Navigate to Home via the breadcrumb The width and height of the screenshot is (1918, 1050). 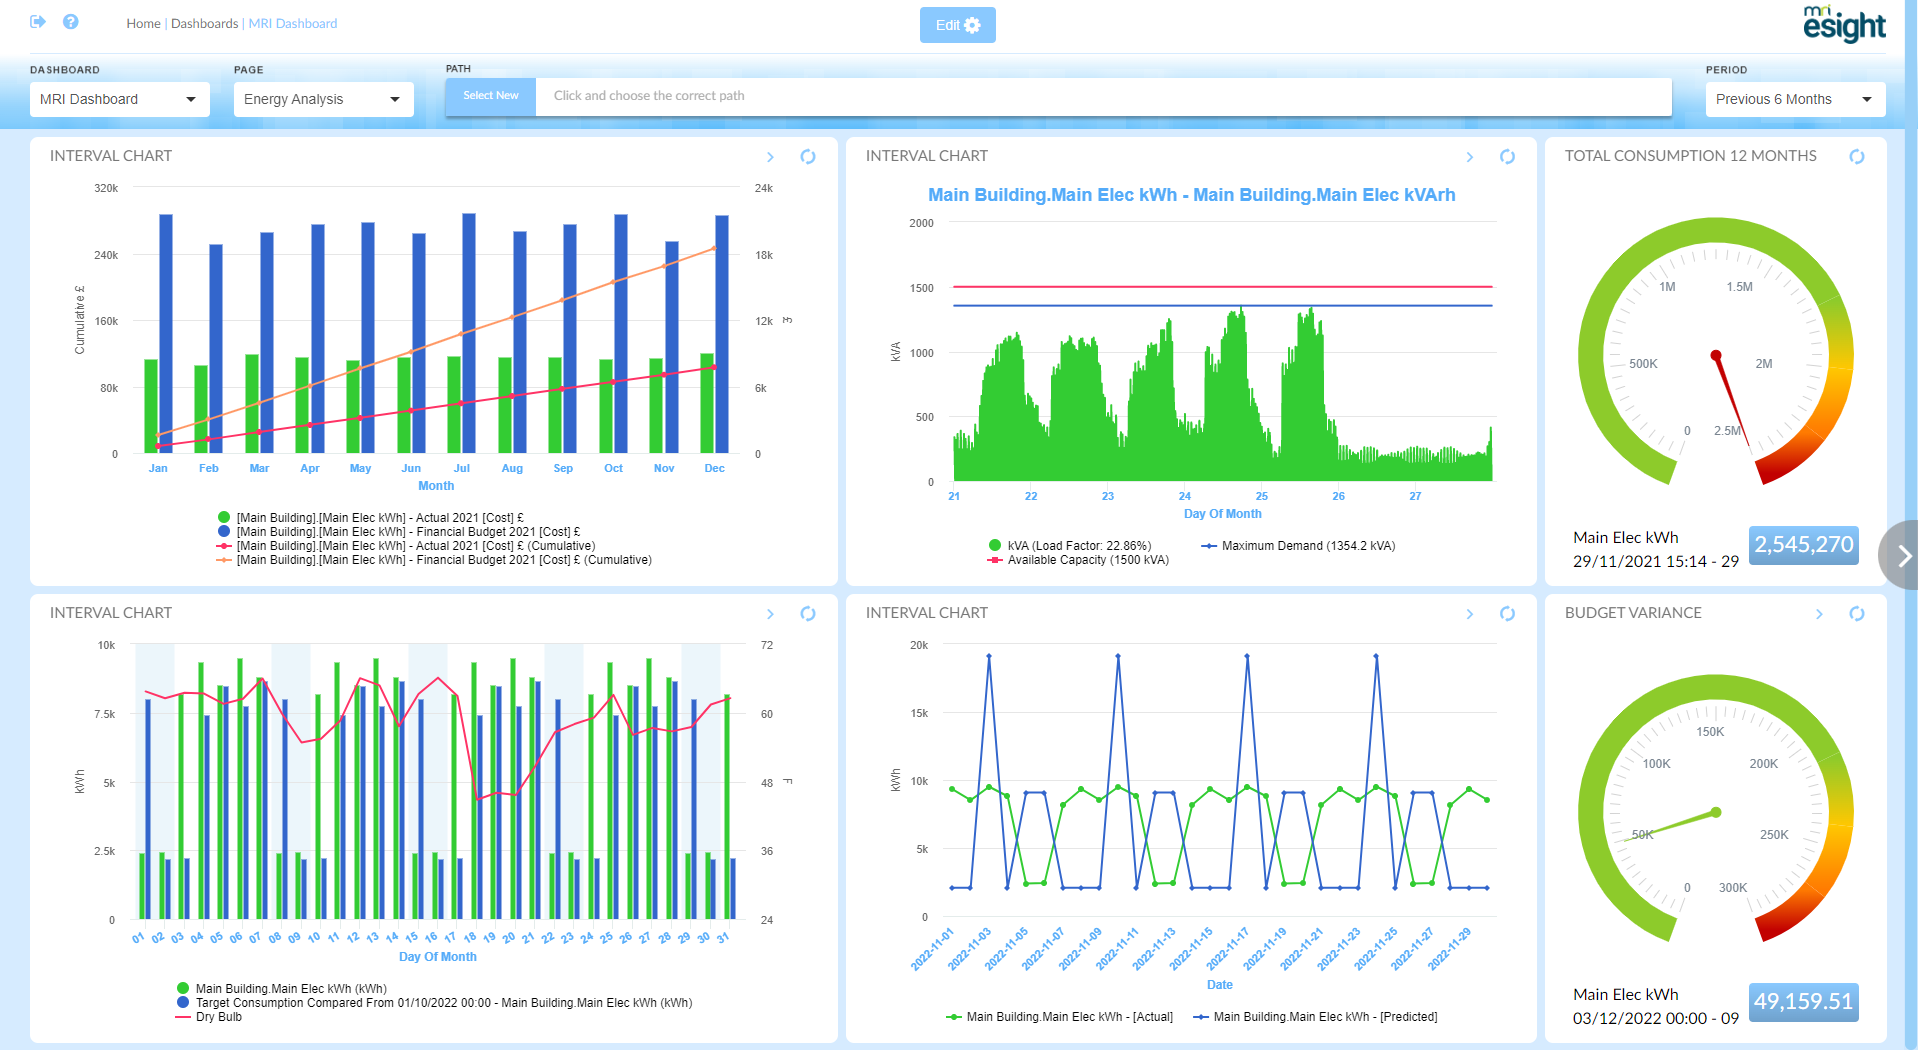[143, 23]
